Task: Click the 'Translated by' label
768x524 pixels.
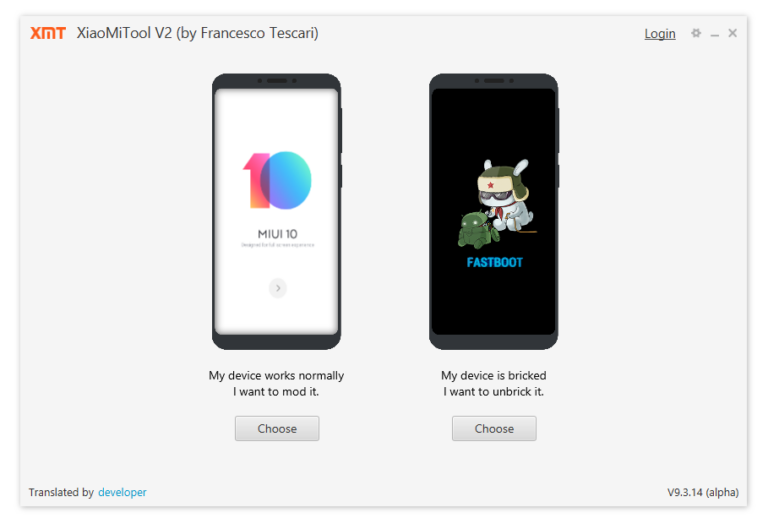Action: 61,492
